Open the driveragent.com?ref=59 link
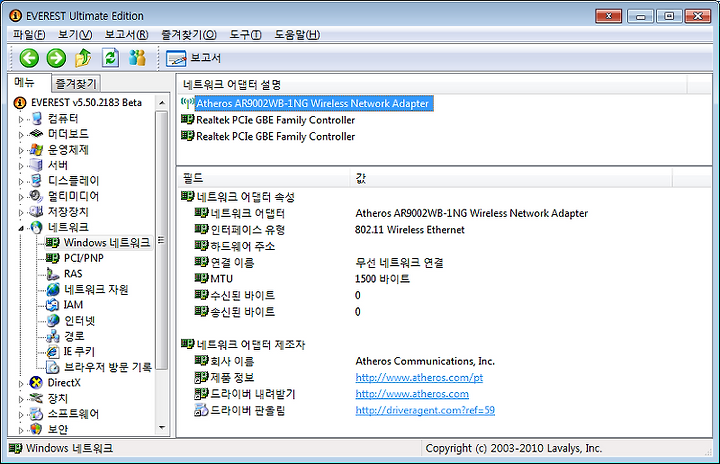The height and width of the screenshot is (464, 720). (x=425, y=410)
